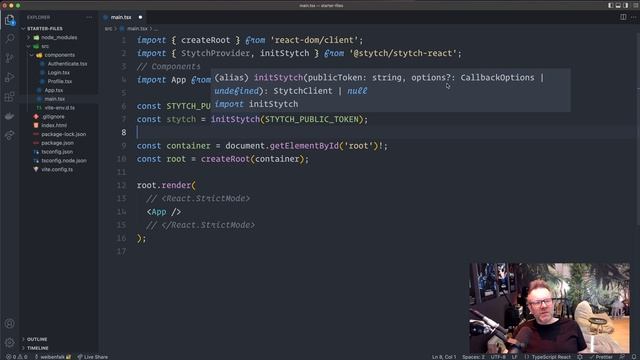Click the Ln 8, Col 1 cursor position
The image size is (640, 360).
(x=444, y=357)
